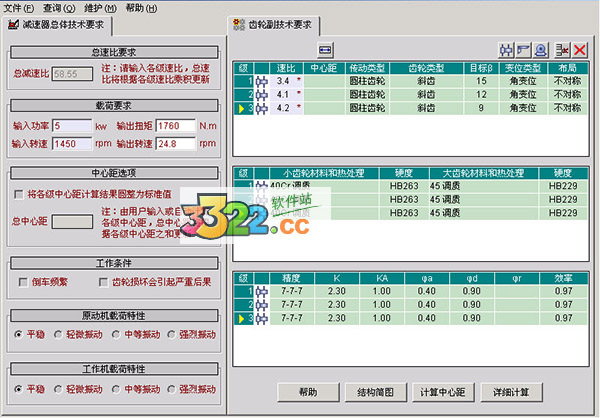Click the 详细计算 button

(511, 392)
